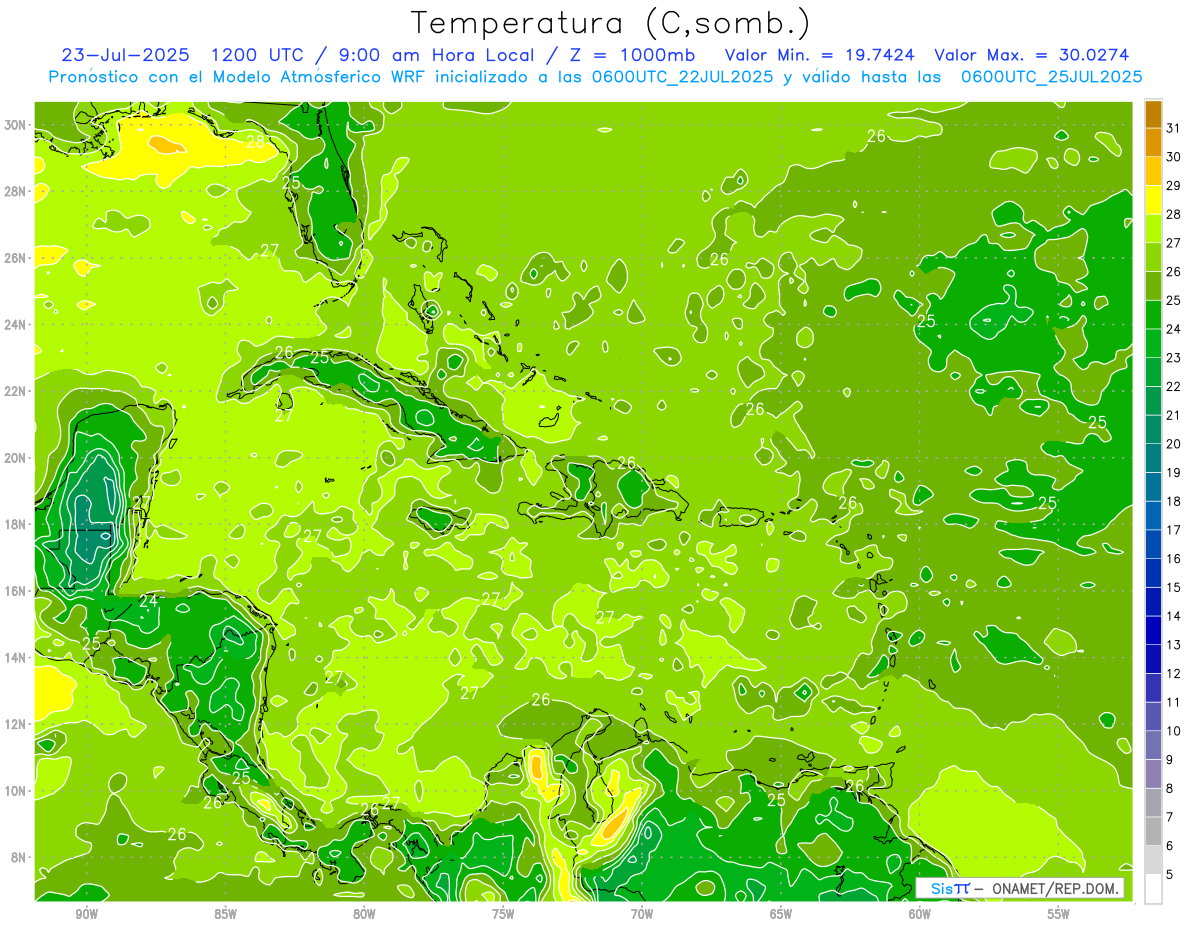
Task: Pick the gray colorbar swatch between 6 and 7
Action: coord(1153,831)
